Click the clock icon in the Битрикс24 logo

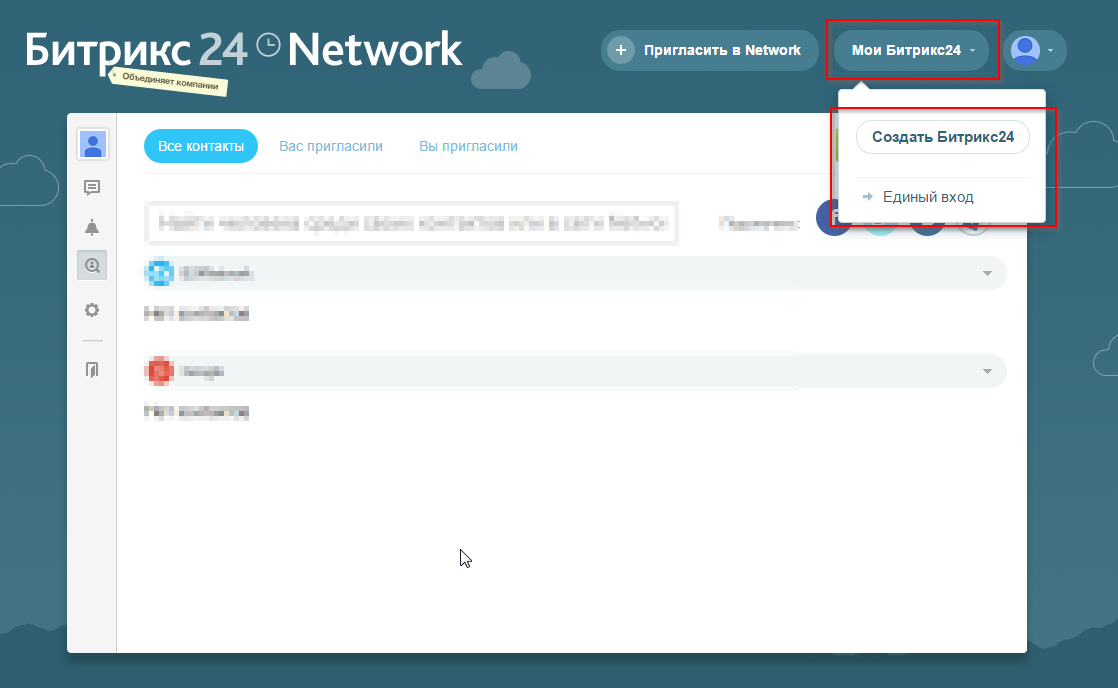click(x=268, y=46)
